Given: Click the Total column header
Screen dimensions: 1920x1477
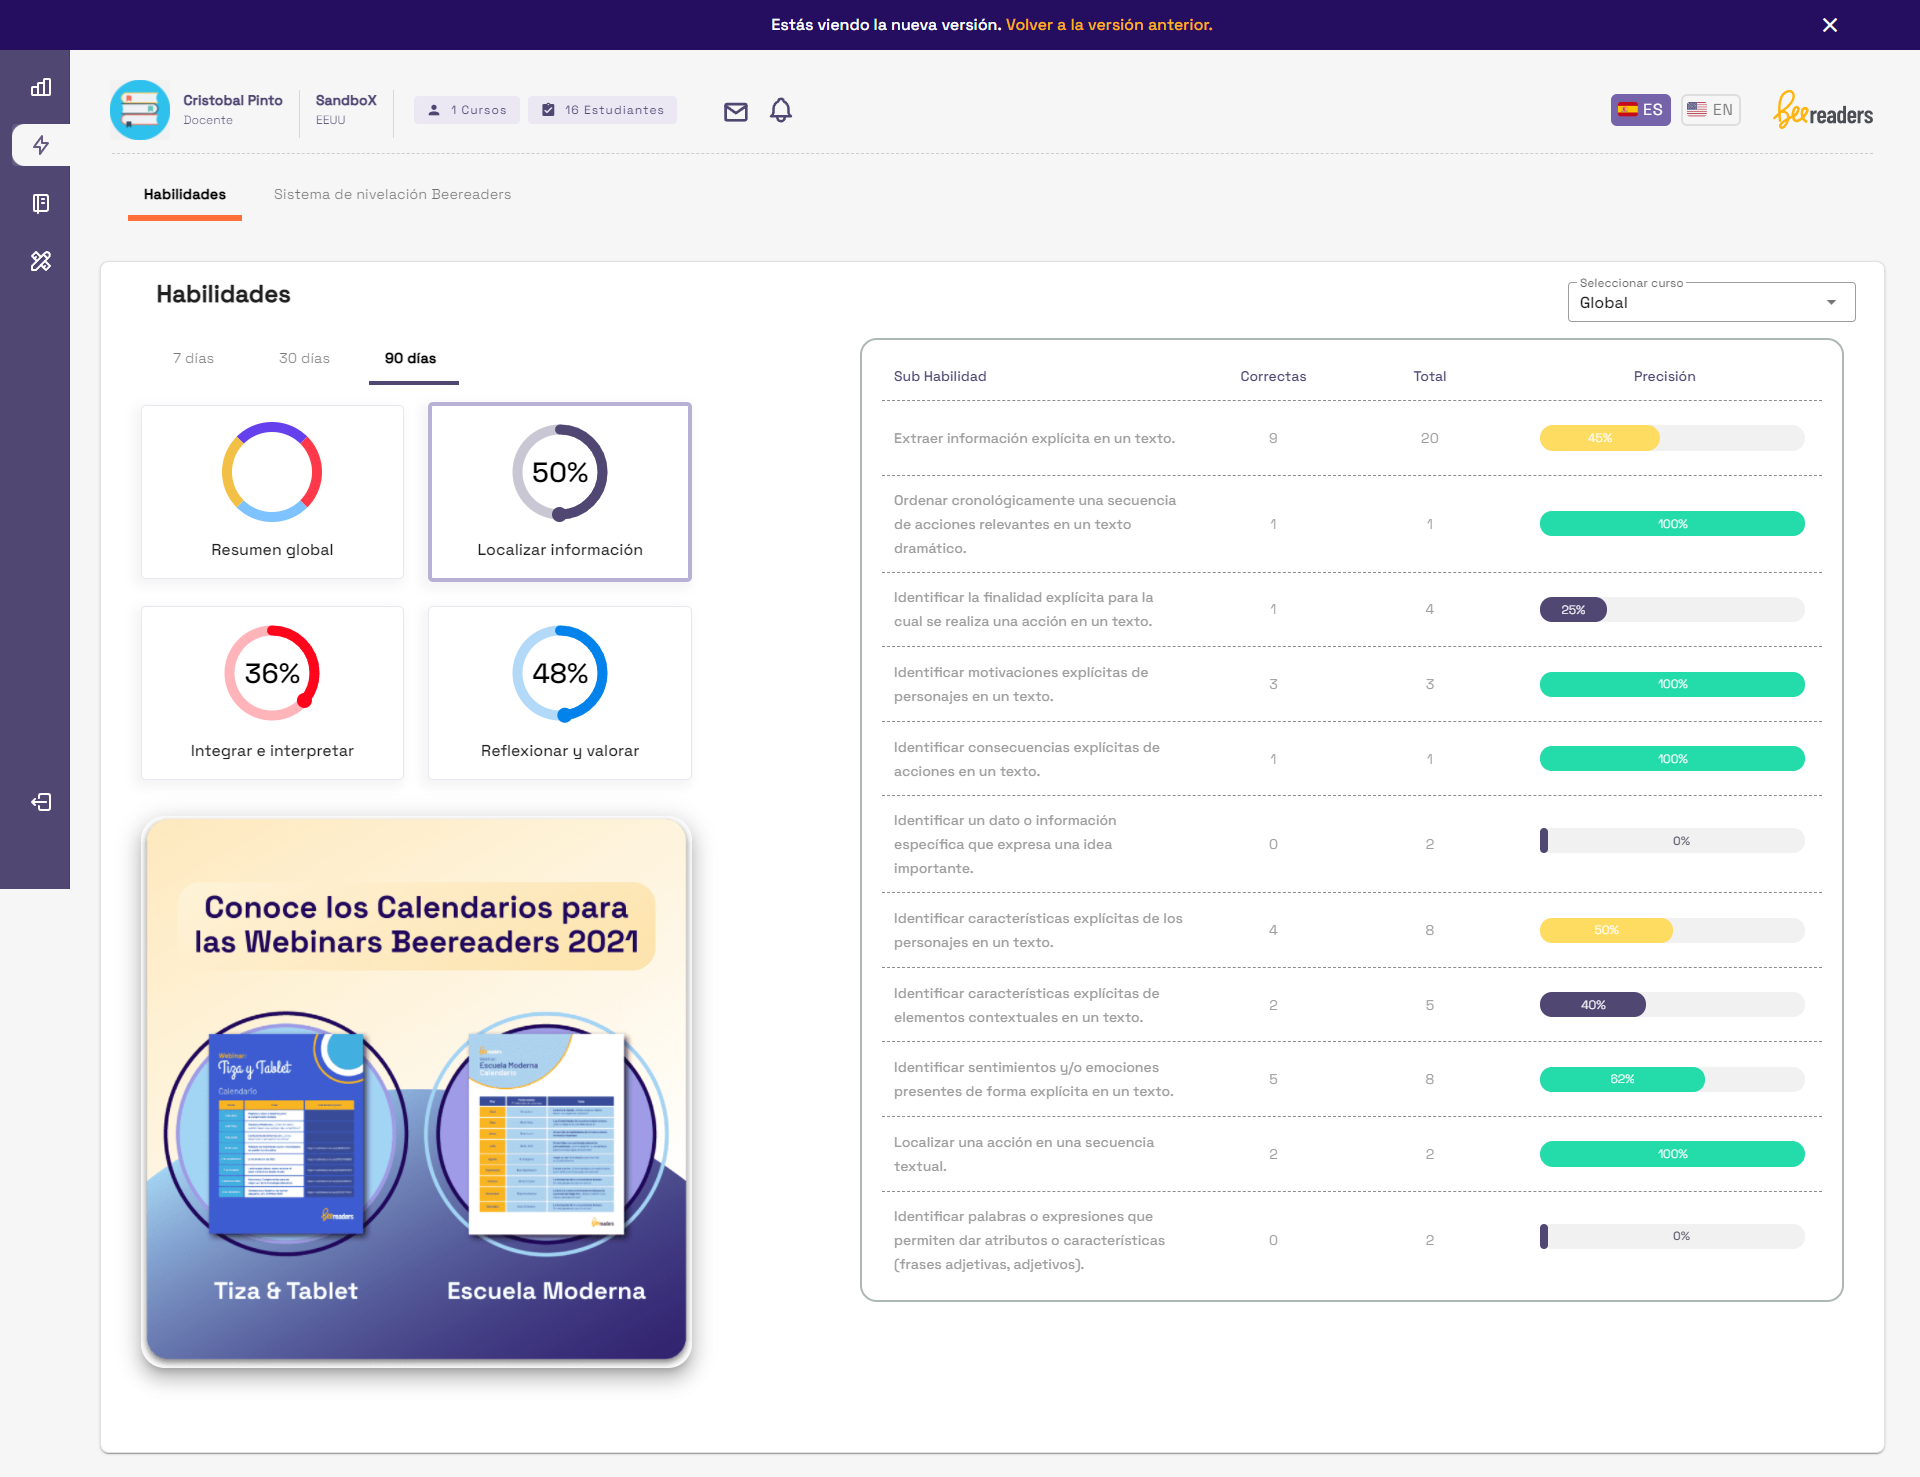Looking at the screenshot, I should tap(1430, 376).
